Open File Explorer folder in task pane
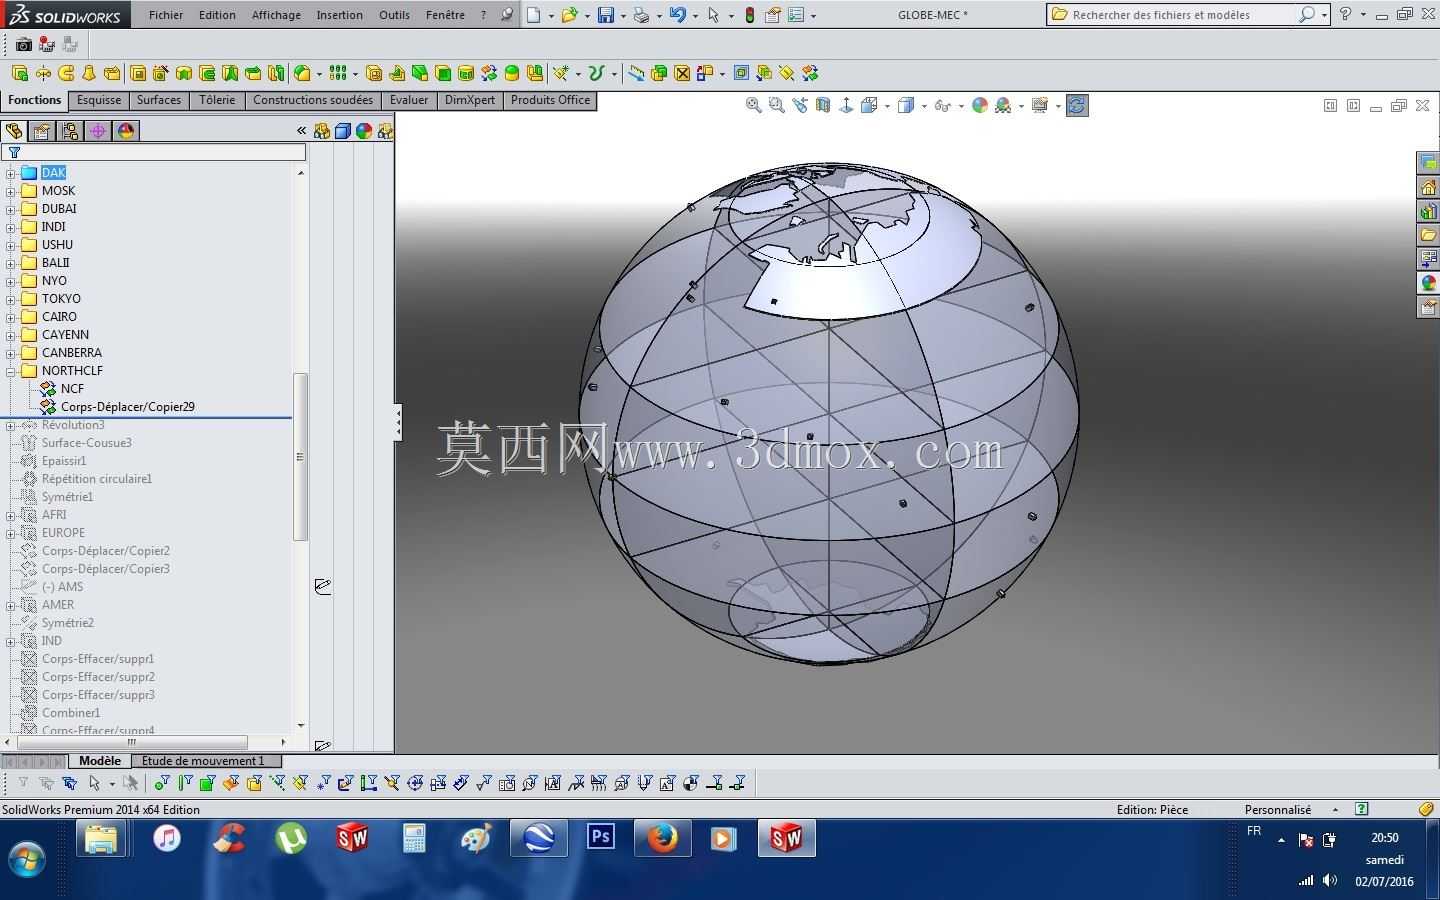The height and width of the screenshot is (900, 1440). pos(1428,235)
